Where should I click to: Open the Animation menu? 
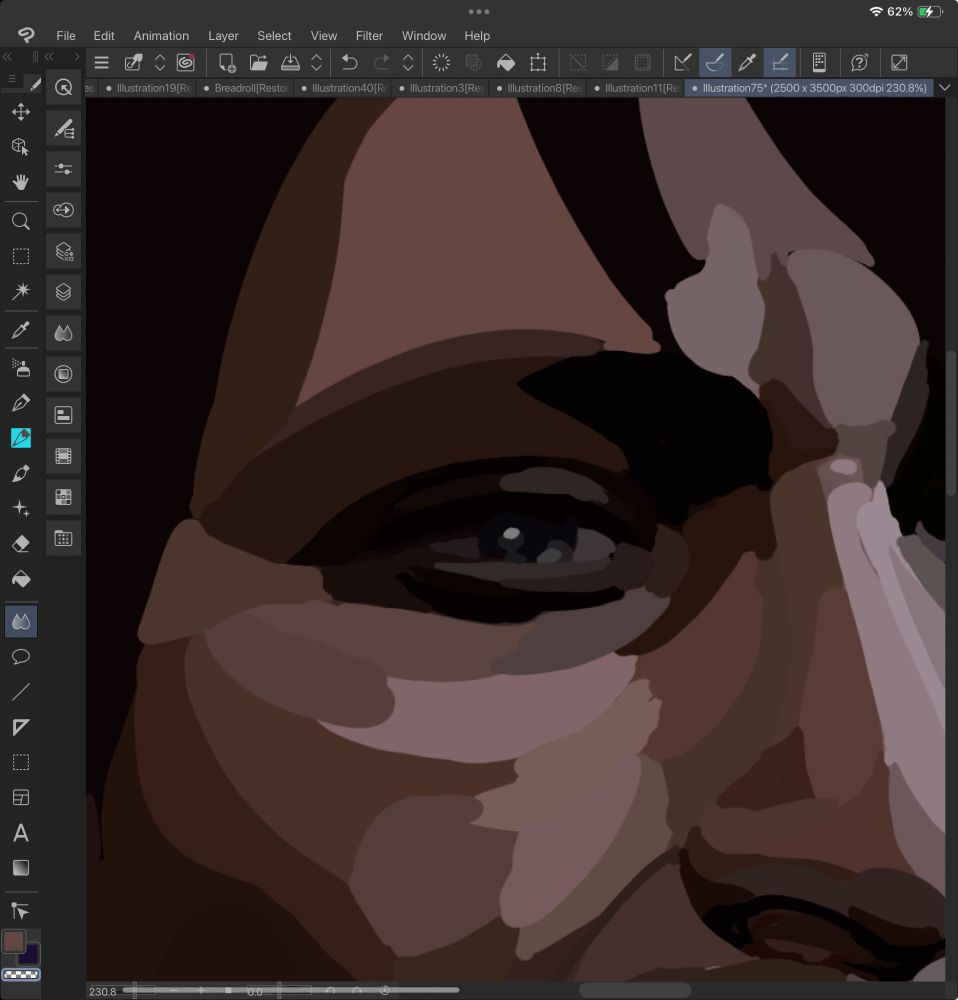coord(161,36)
